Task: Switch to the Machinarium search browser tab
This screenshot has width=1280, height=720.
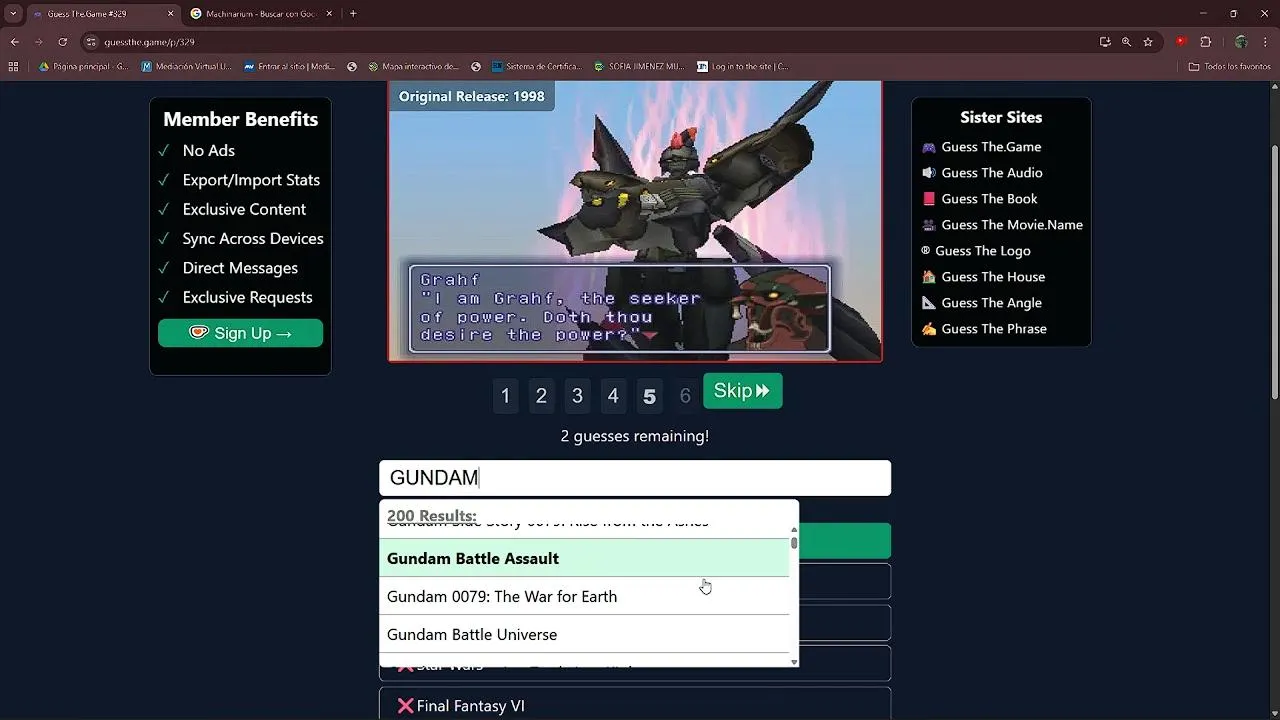Action: click(x=261, y=14)
